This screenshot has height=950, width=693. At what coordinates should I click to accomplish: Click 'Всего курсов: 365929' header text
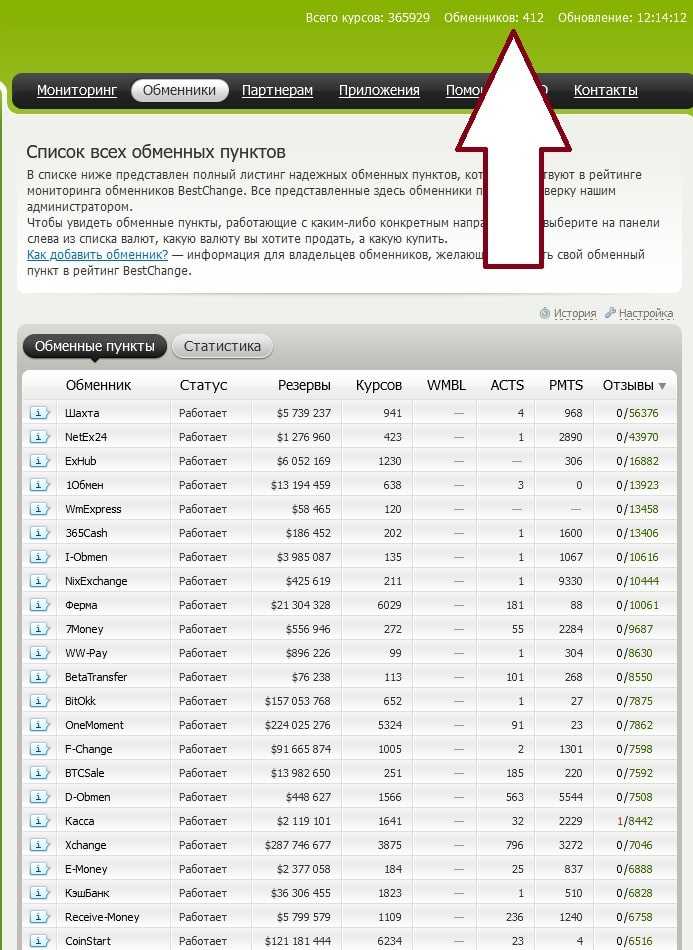368,18
